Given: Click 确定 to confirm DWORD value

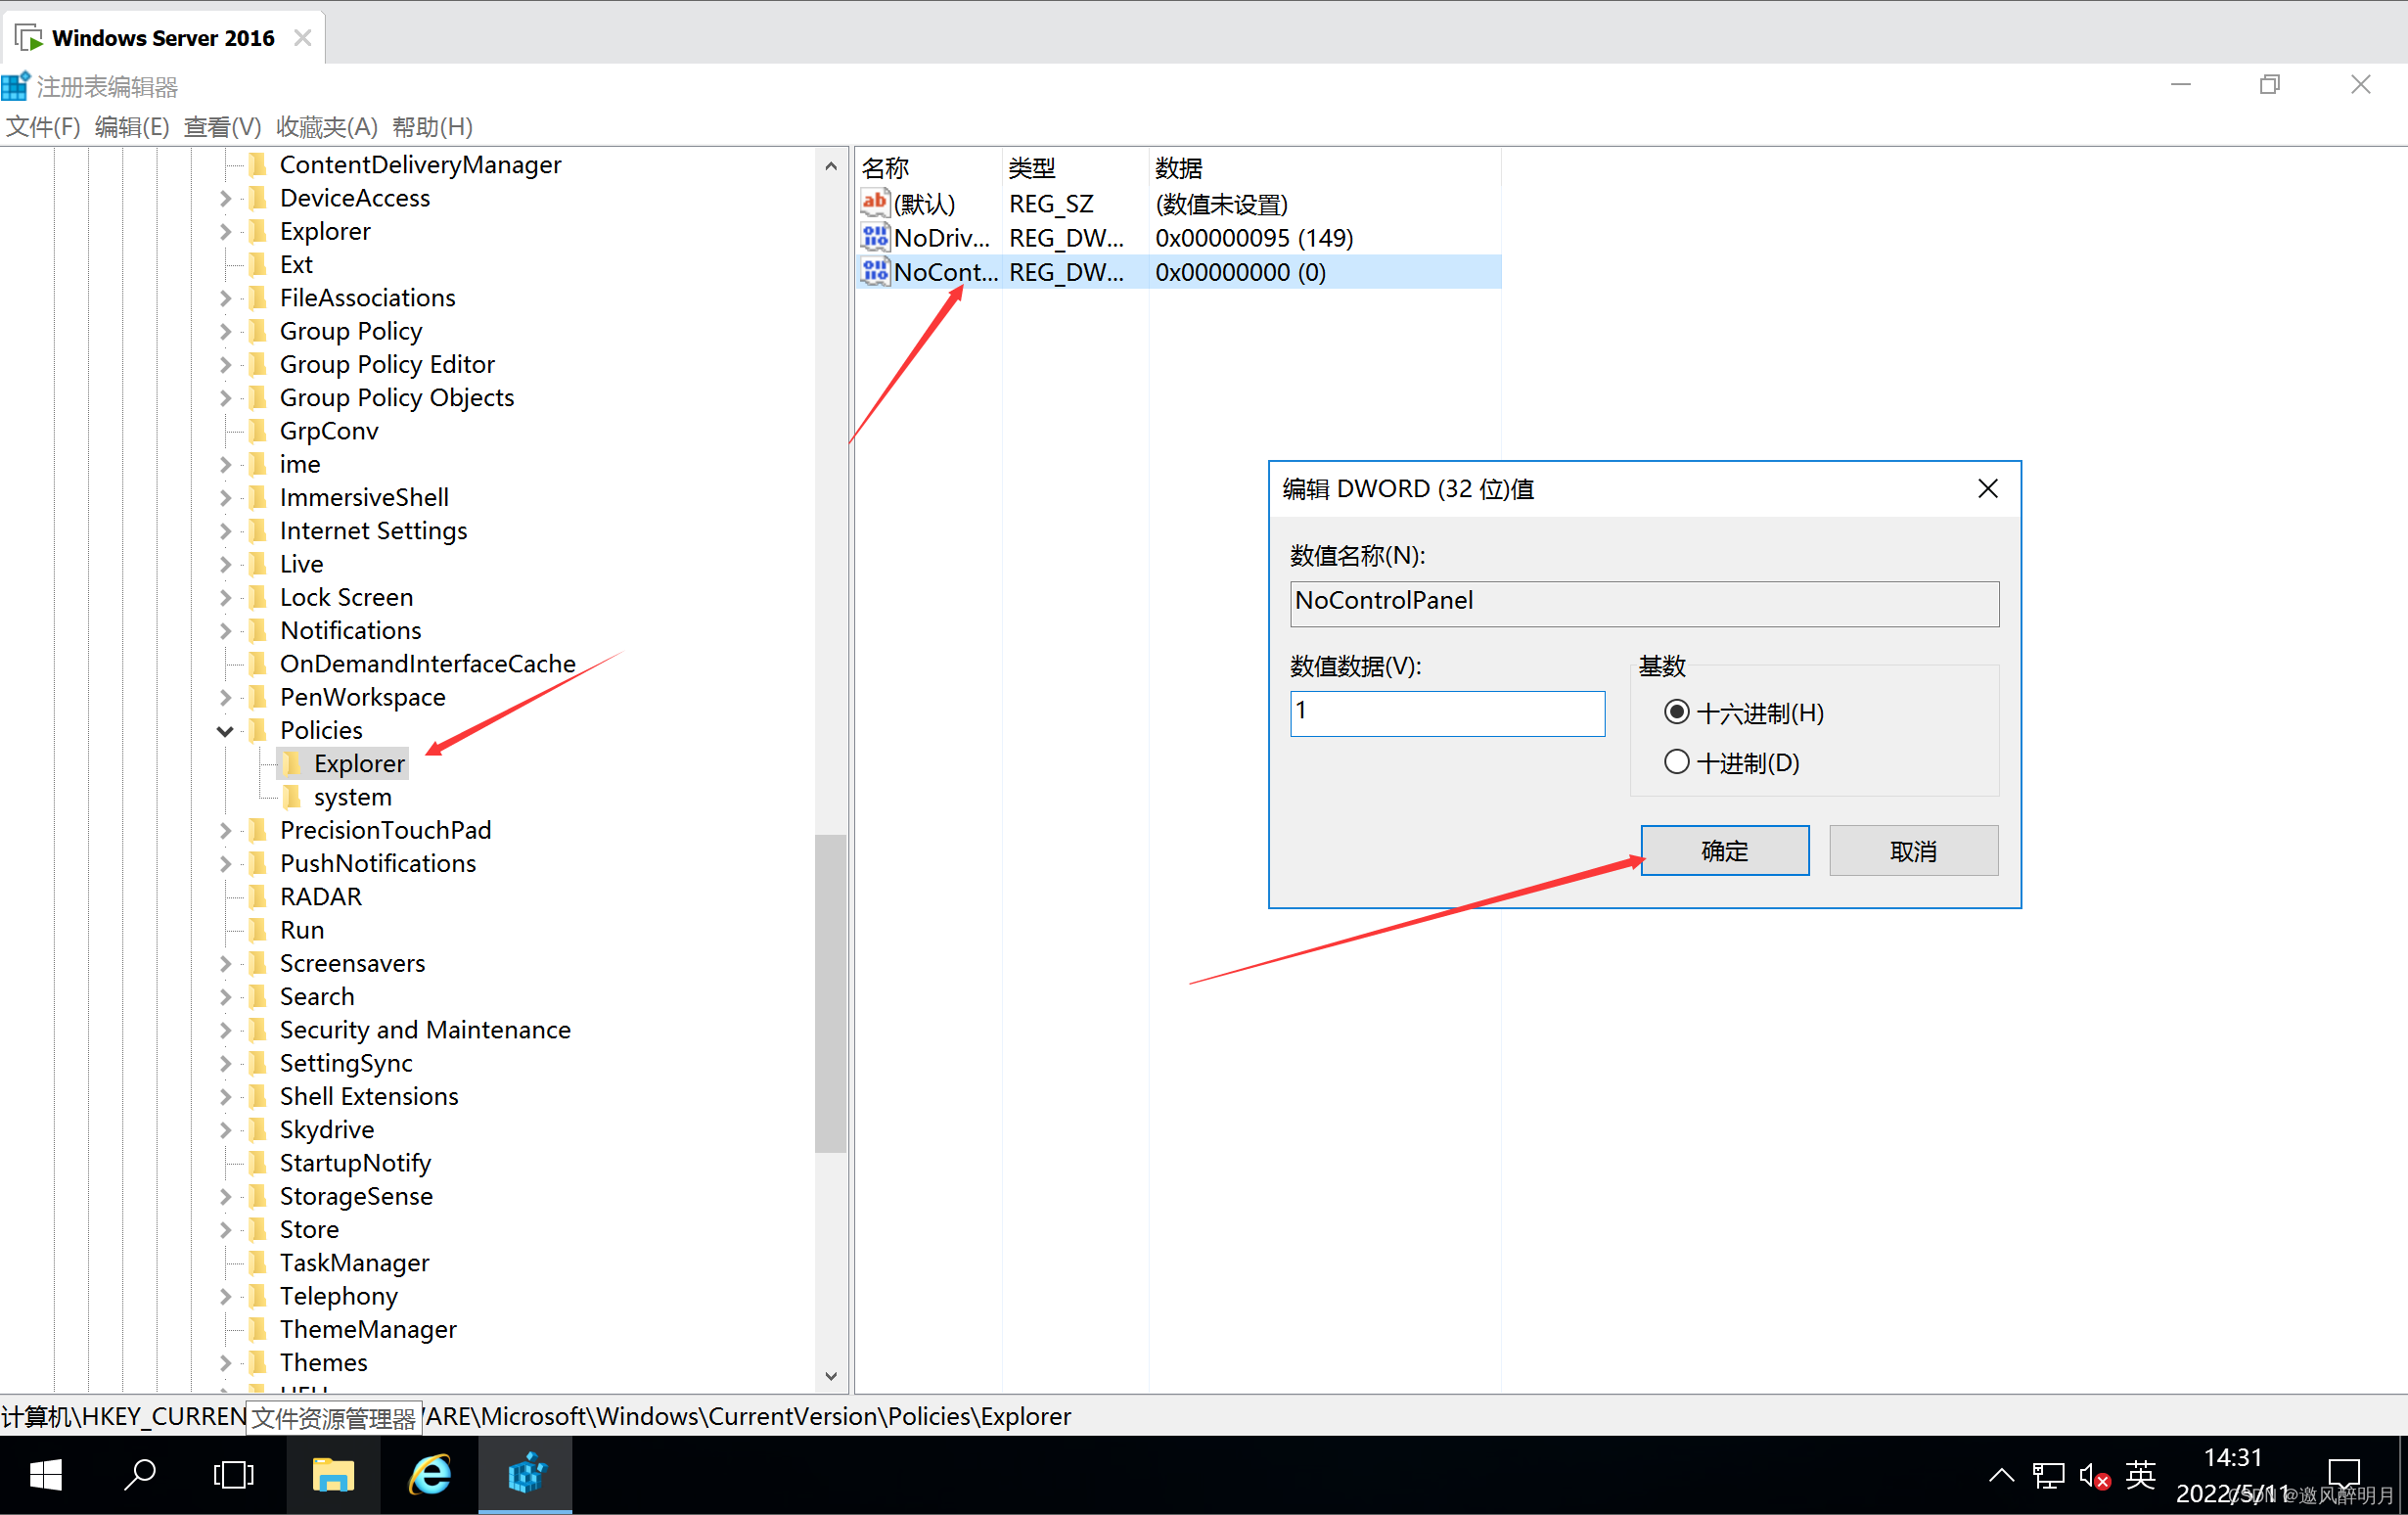Looking at the screenshot, I should (1720, 851).
